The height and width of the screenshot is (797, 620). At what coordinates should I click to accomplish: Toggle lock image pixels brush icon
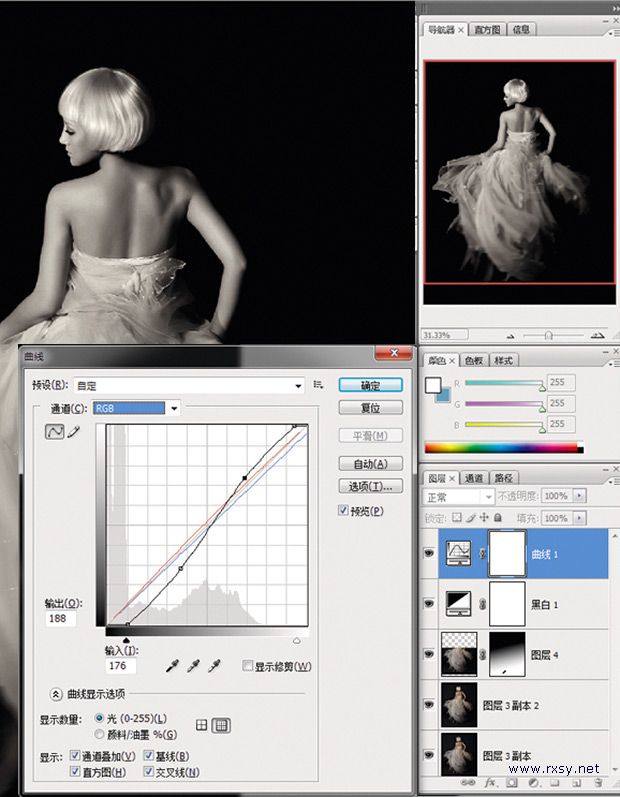(471, 517)
